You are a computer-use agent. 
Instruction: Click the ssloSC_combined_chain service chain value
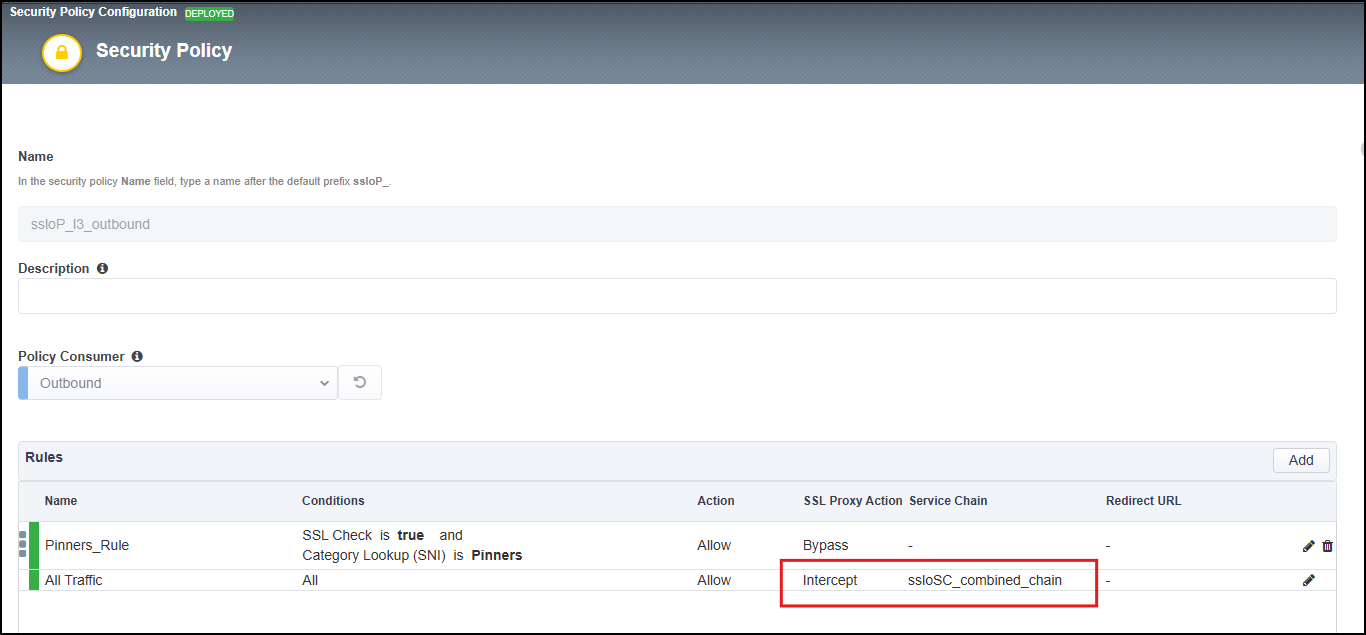point(985,580)
